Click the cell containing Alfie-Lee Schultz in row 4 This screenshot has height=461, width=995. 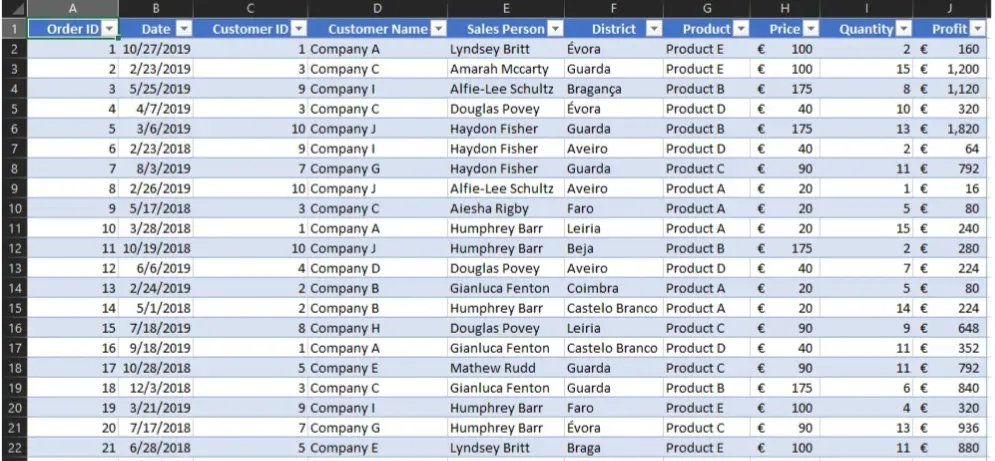506,89
